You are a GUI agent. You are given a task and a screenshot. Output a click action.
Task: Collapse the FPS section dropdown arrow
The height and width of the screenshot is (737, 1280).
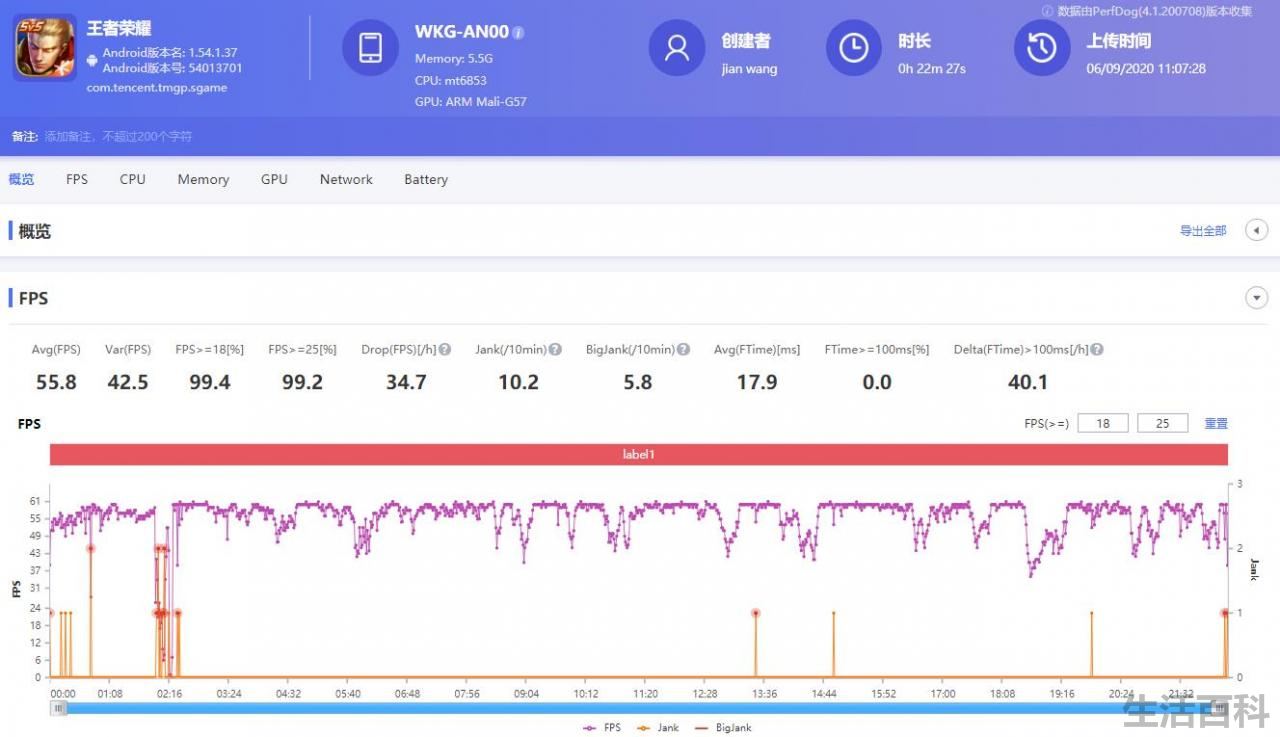coord(1256,298)
